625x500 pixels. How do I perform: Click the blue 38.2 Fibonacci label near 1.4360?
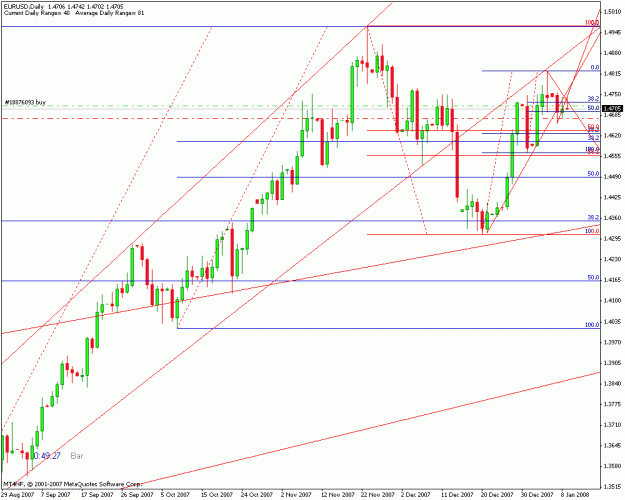click(x=593, y=217)
